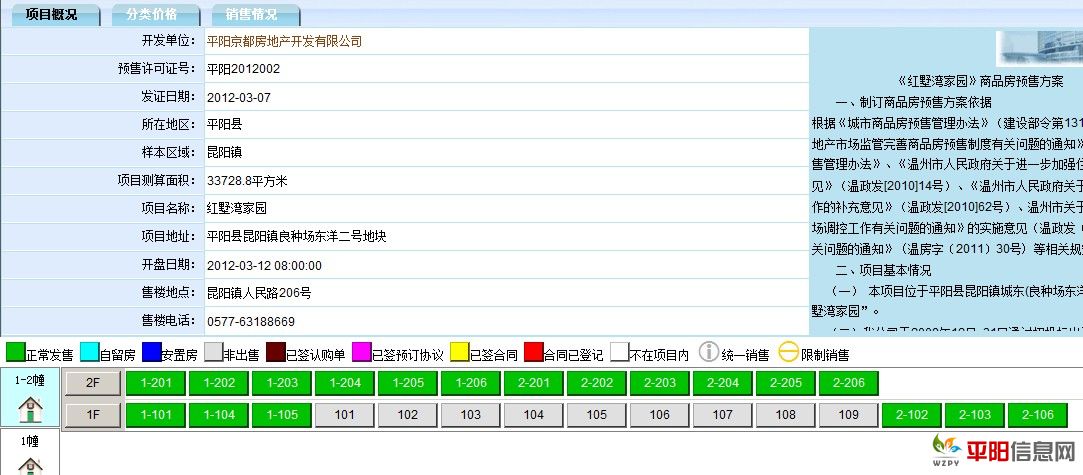Click gray unit 103

click(471, 415)
